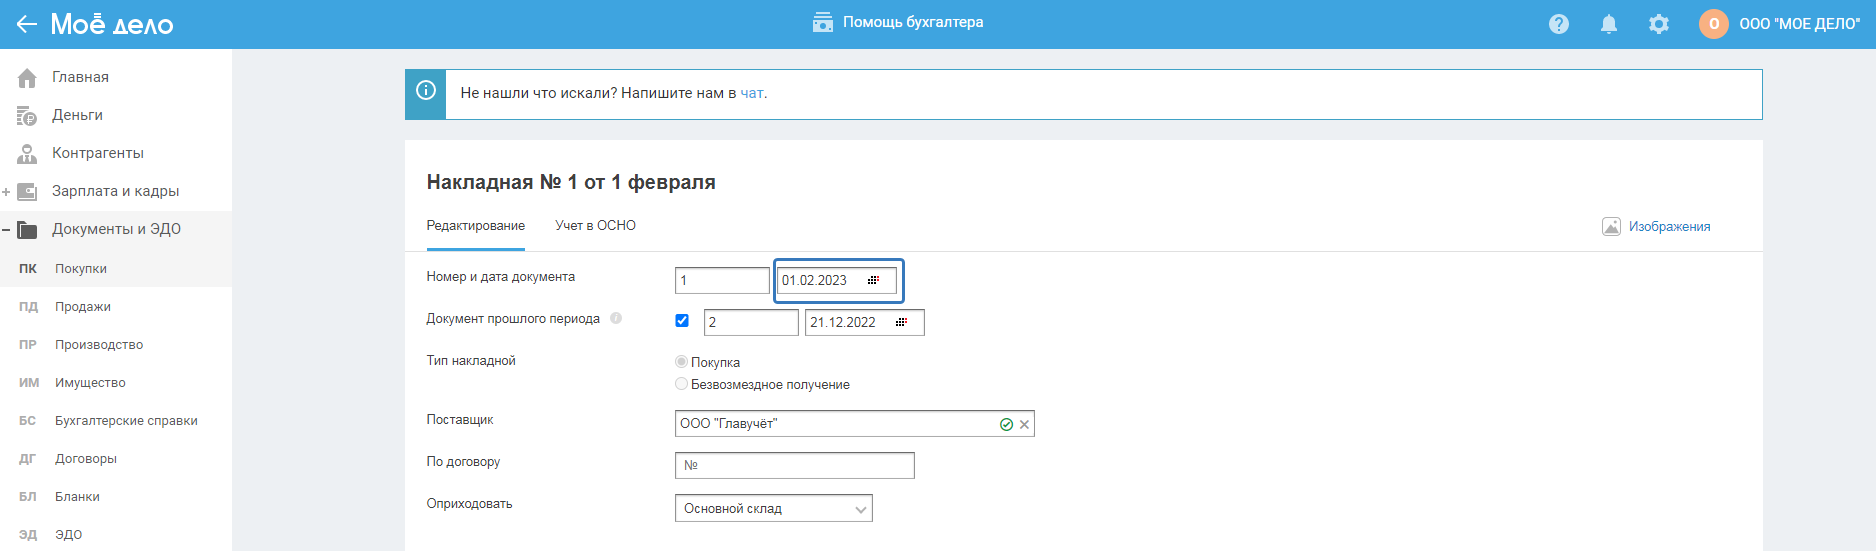Open the Основной склад warehouse dropdown
The image size is (1876, 551).
[x=773, y=508]
